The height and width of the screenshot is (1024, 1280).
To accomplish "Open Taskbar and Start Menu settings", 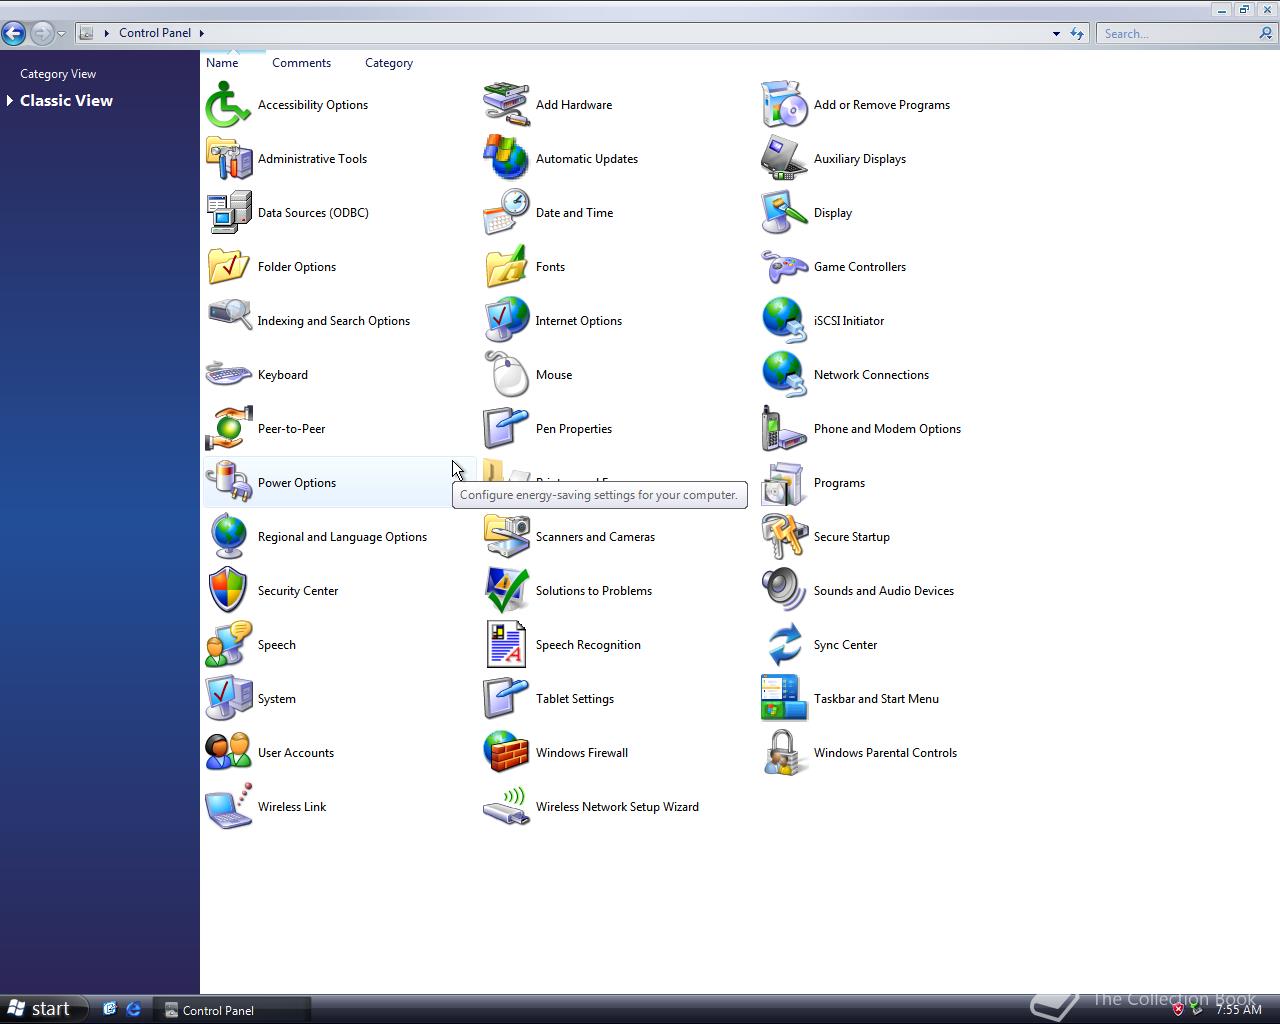I will coord(876,699).
